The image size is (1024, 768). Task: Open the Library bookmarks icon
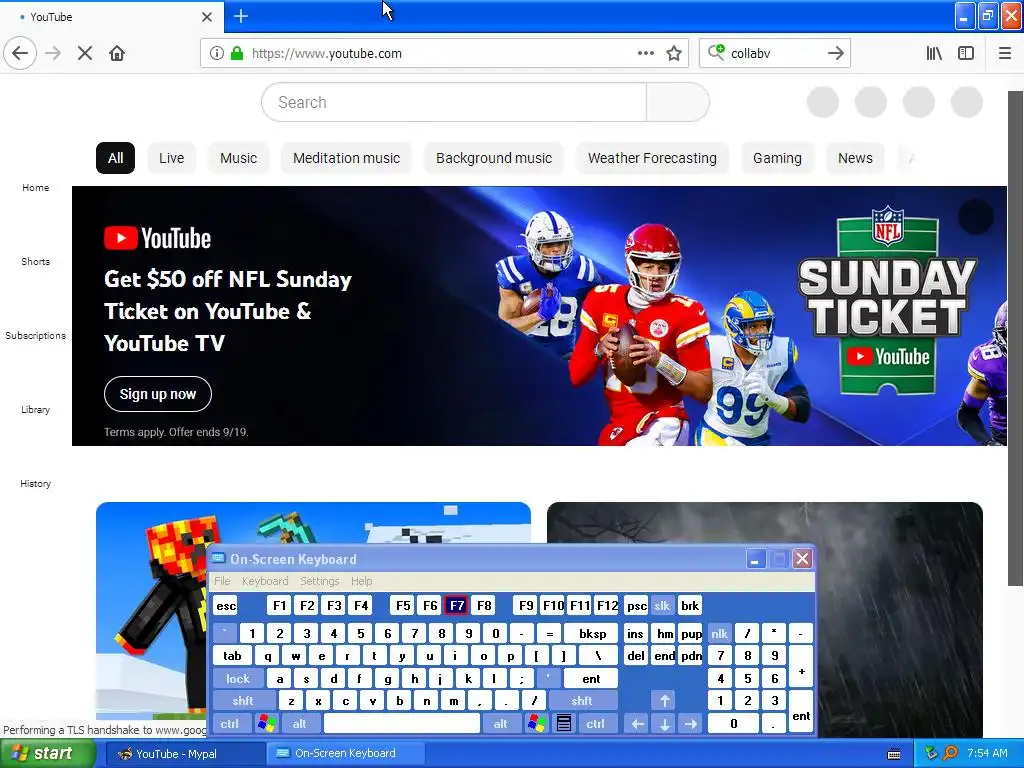click(934, 53)
